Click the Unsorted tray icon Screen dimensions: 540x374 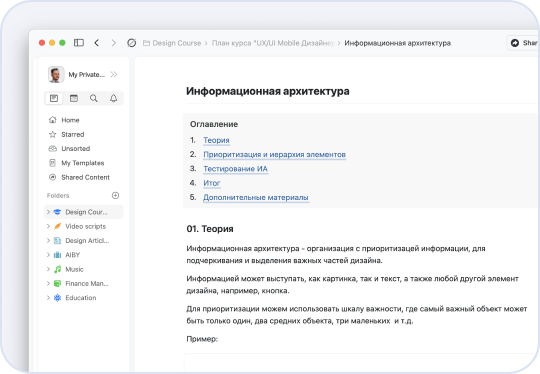(52, 148)
